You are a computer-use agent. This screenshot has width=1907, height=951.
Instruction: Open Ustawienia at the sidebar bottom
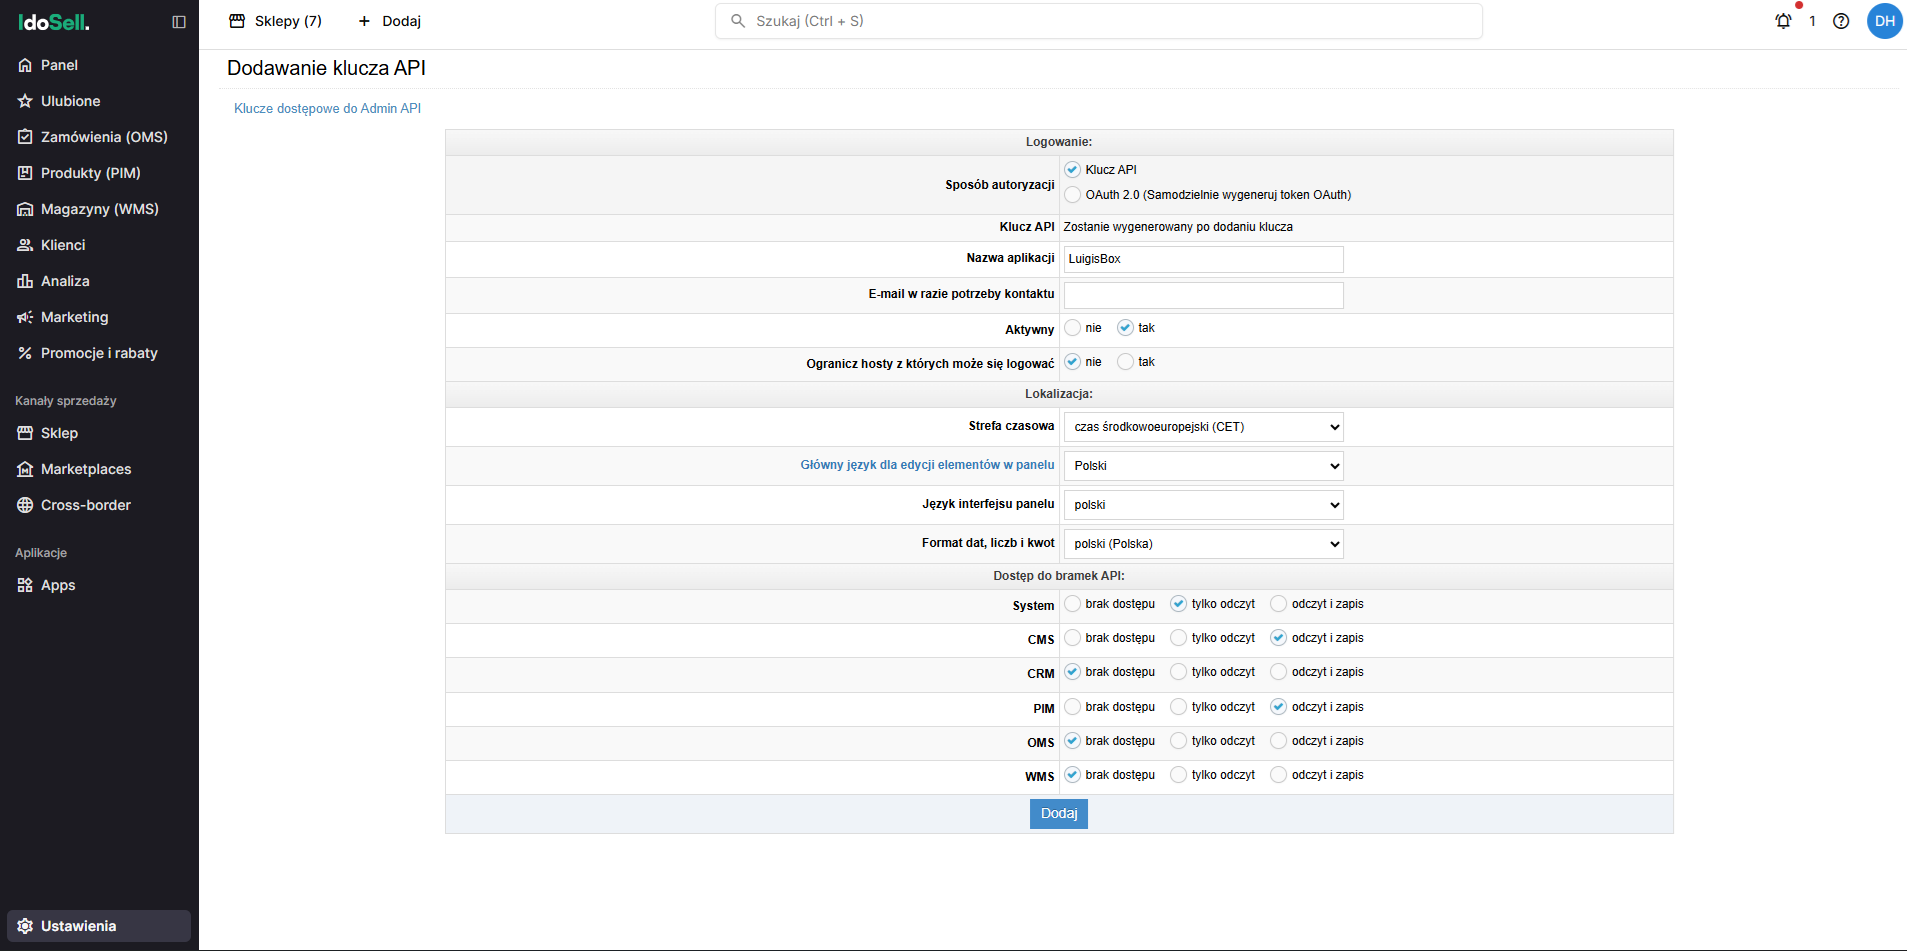(81, 926)
